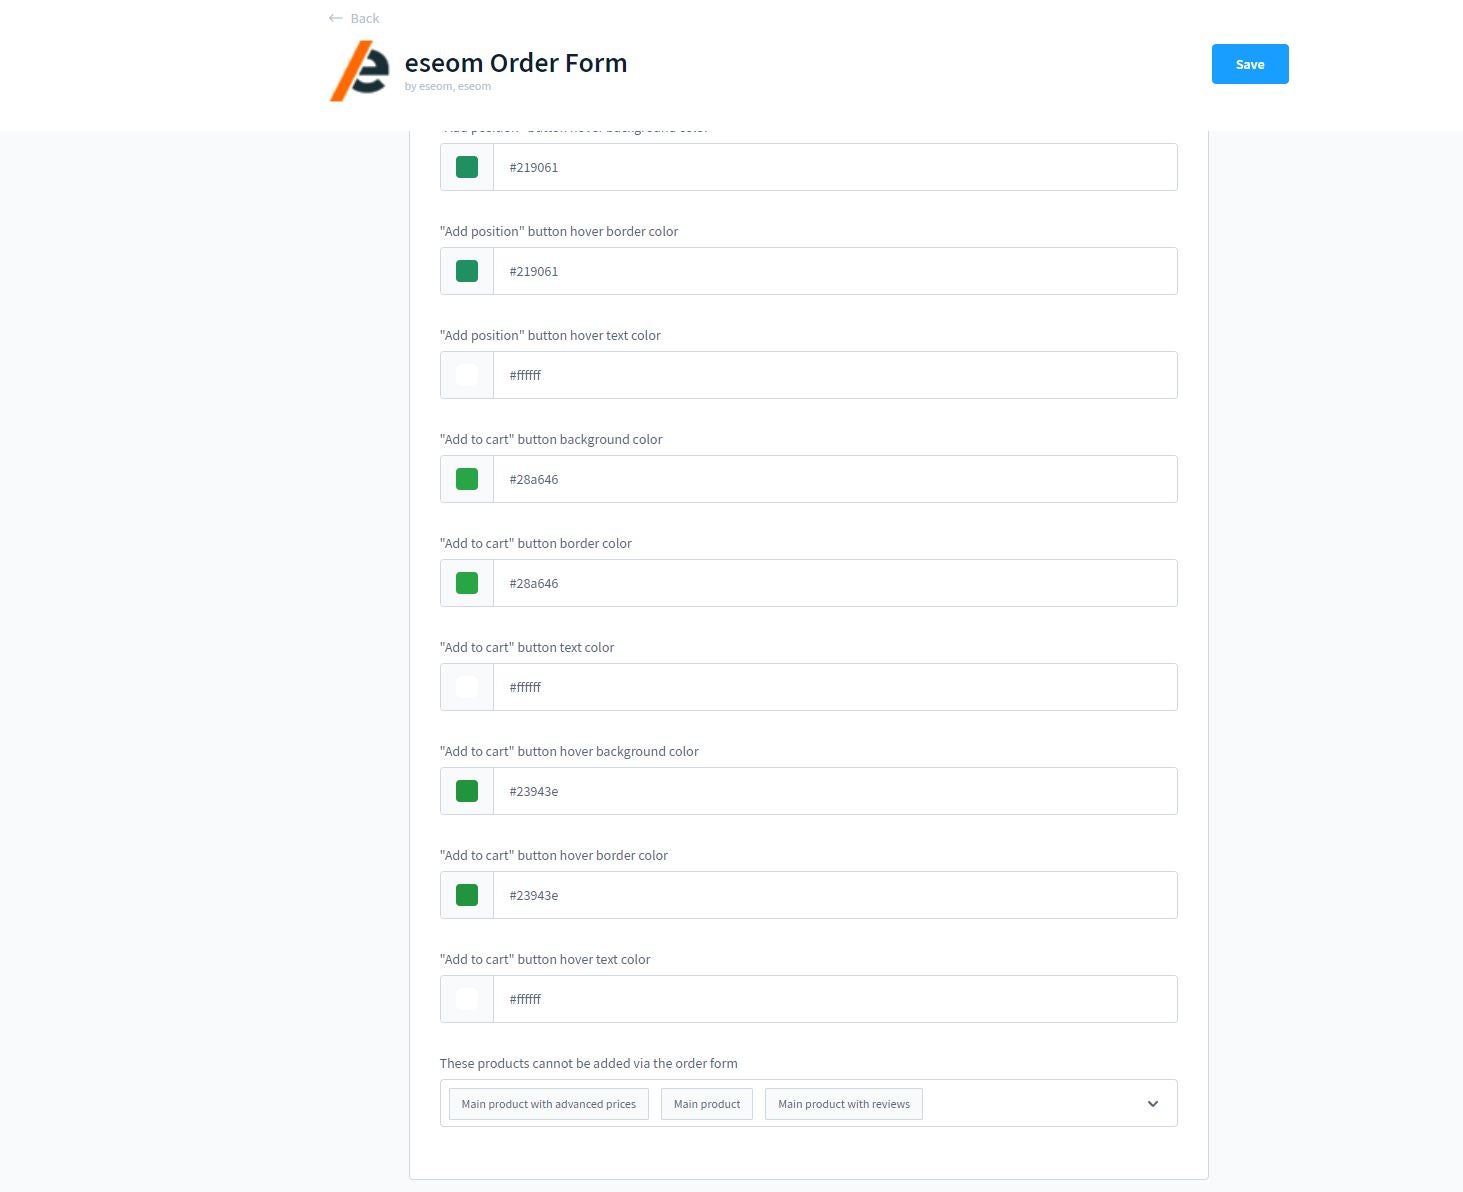Open swatch for Add to cart hover background color
Viewport: 1463px width, 1192px height.
click(x=467, y=791)
